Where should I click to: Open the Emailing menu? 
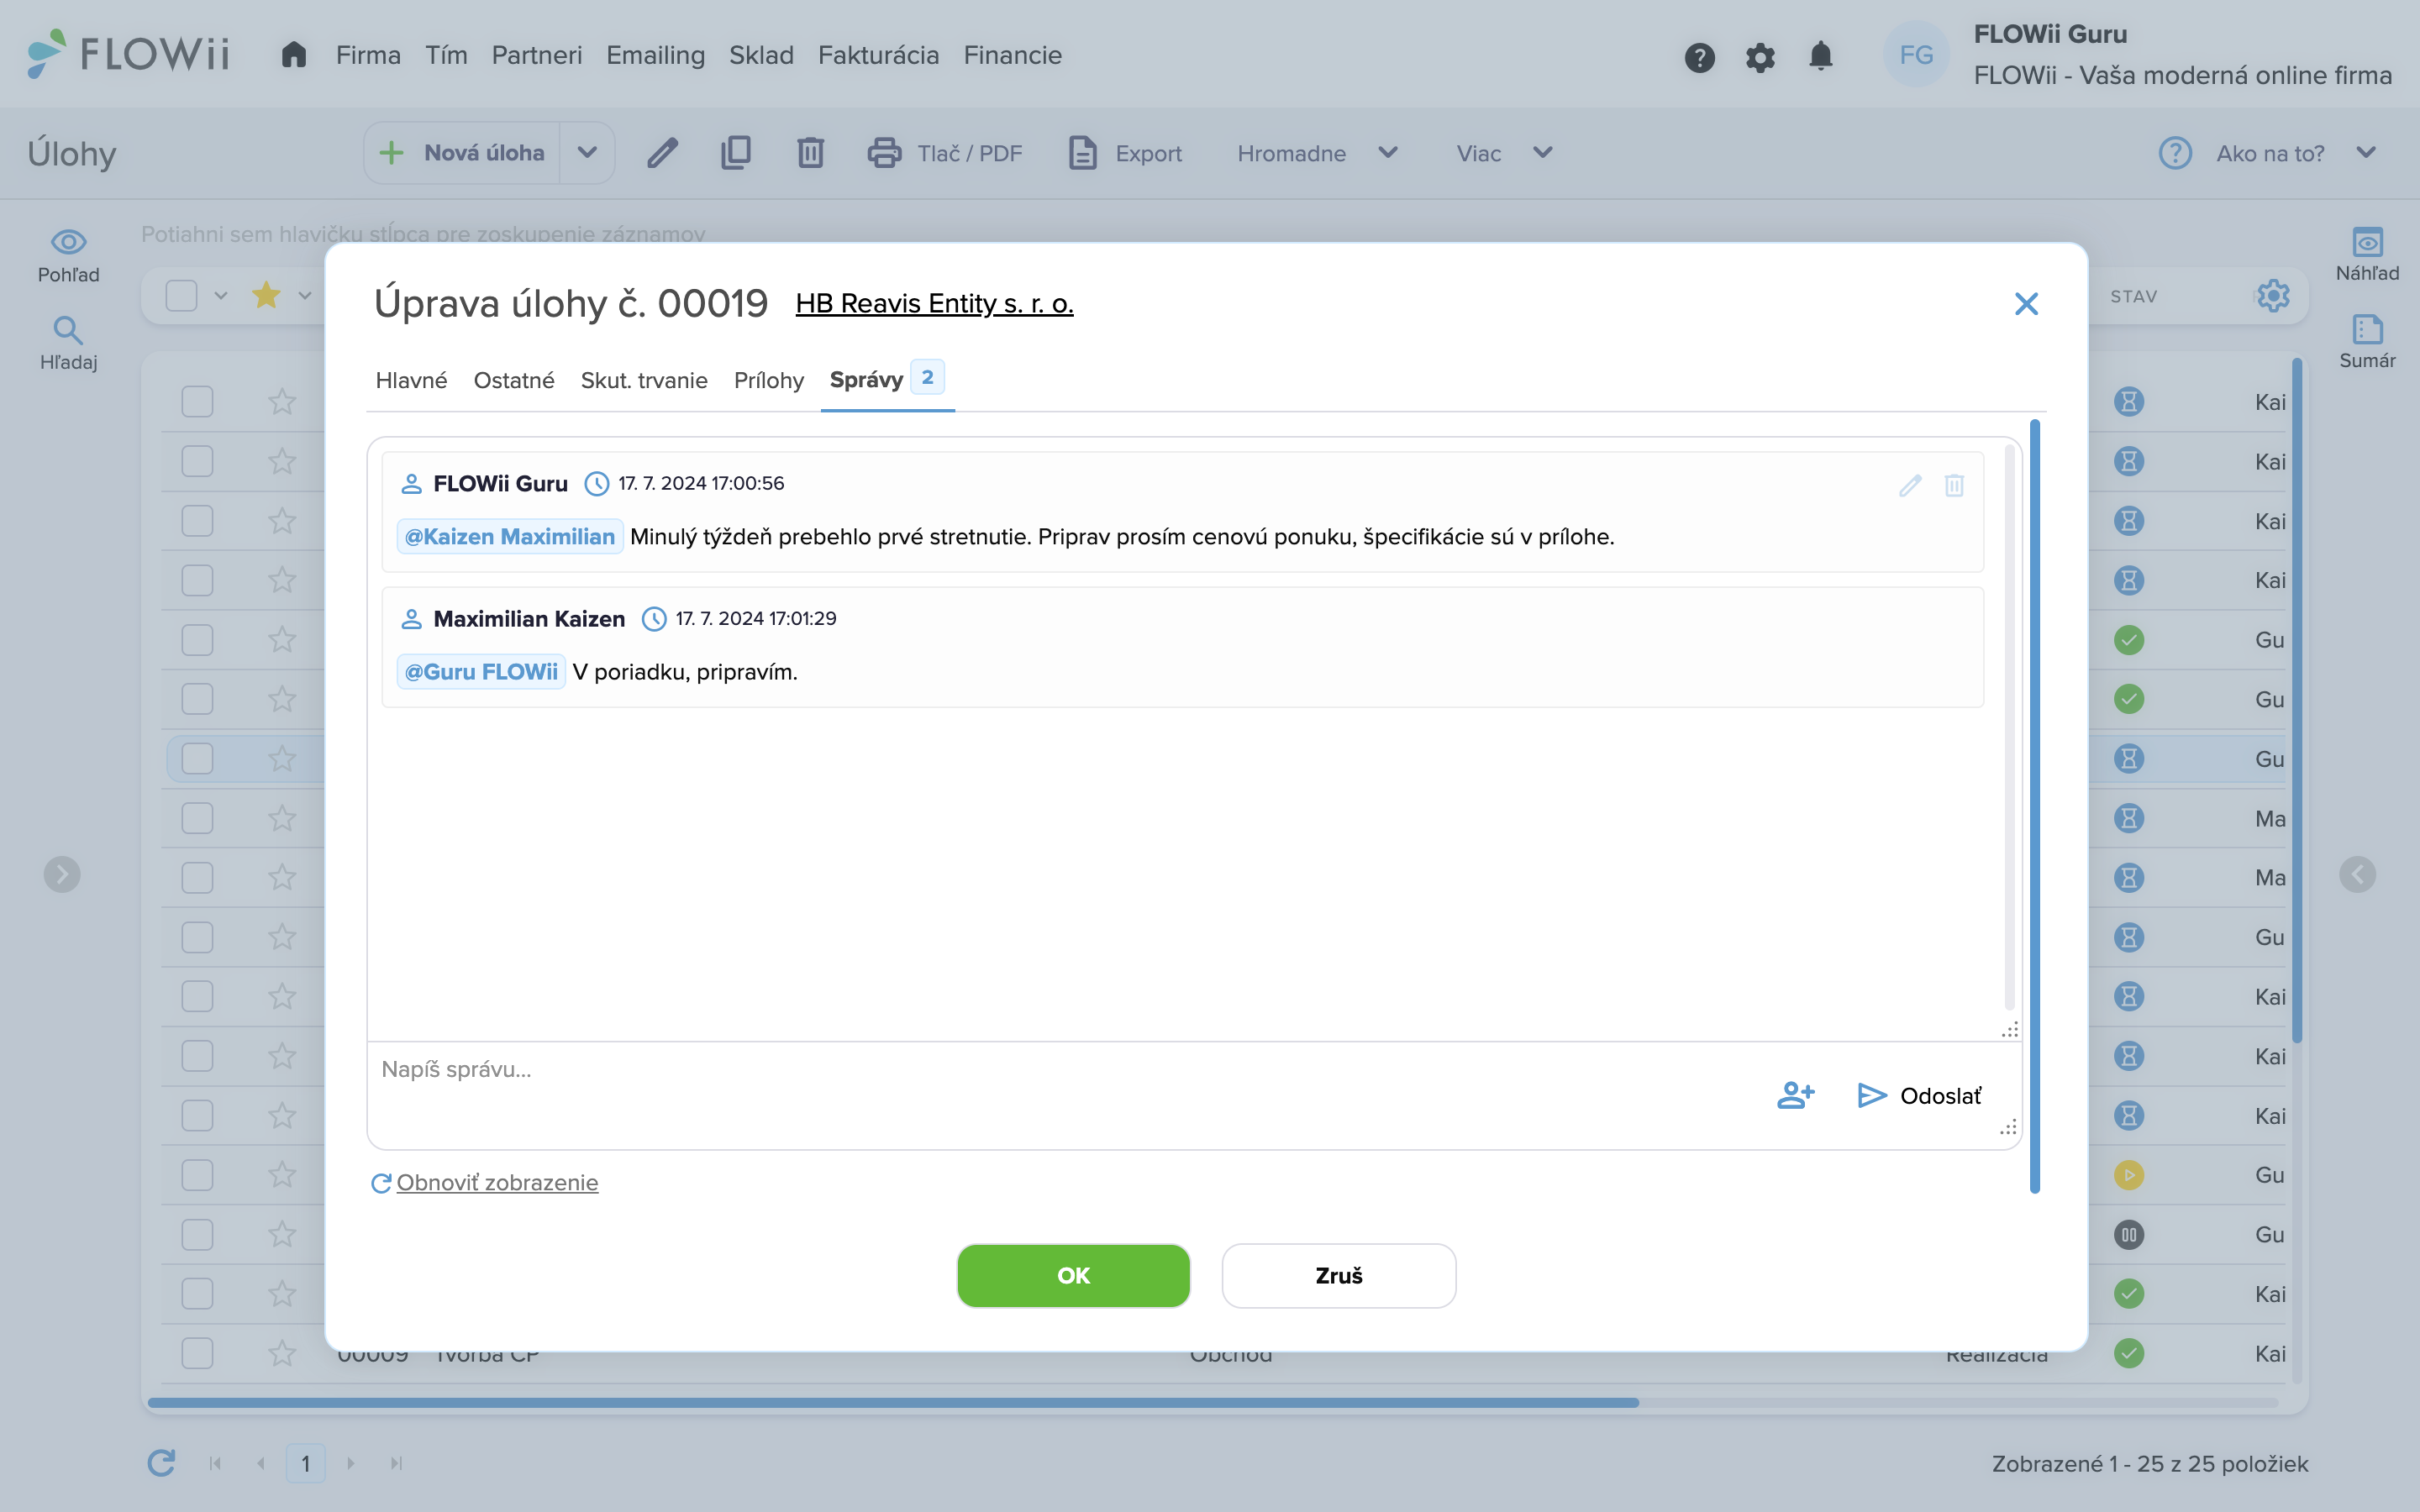(x=655, y=55)
